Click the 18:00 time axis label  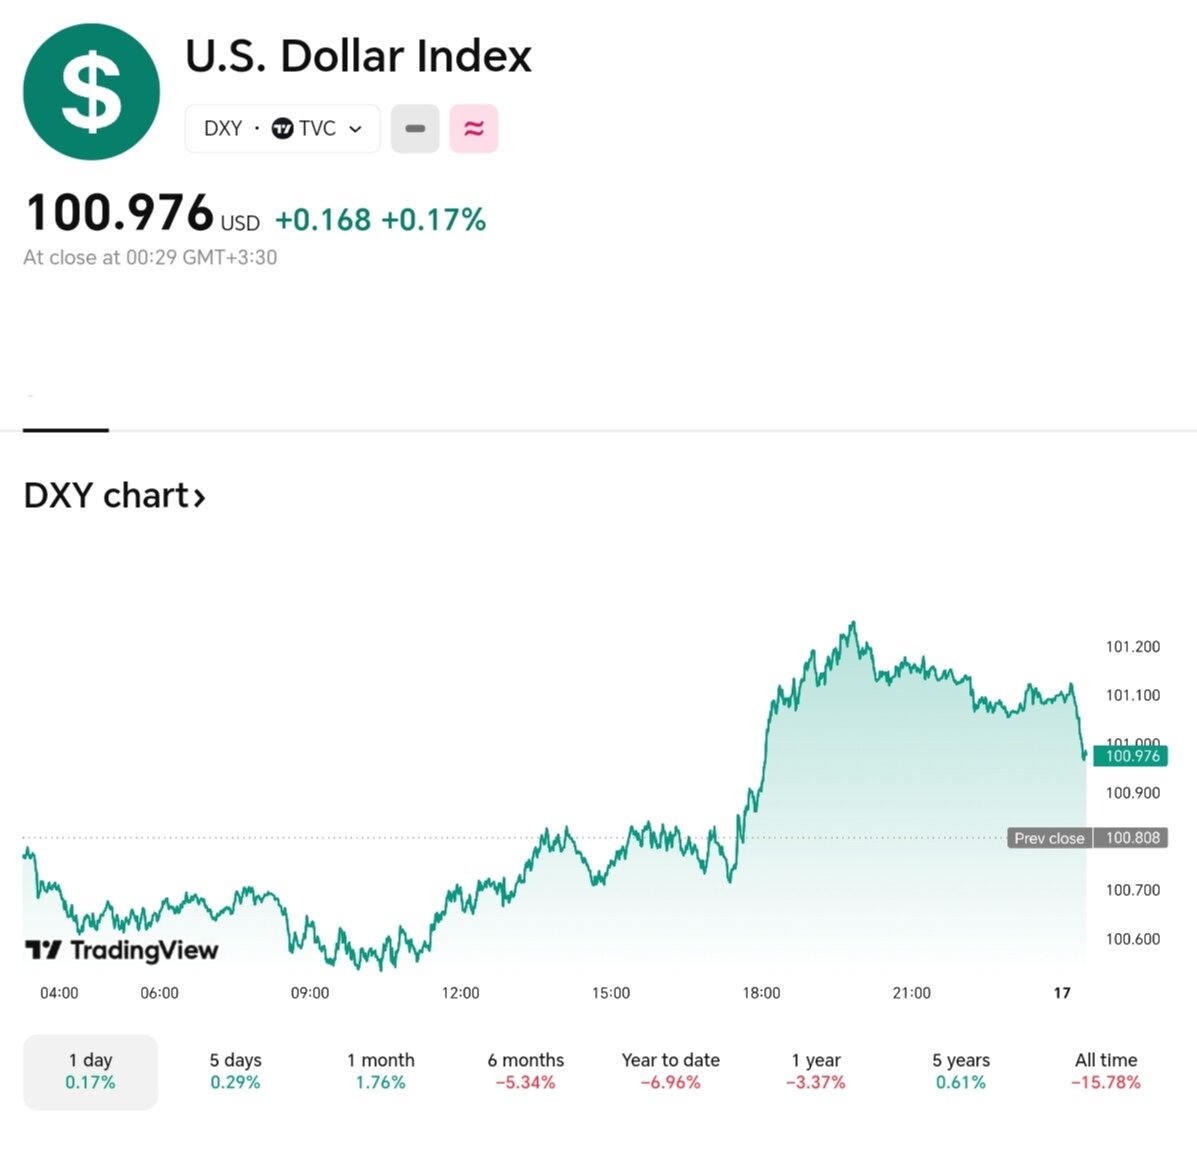pyautogui.click(x=761, y=993)
